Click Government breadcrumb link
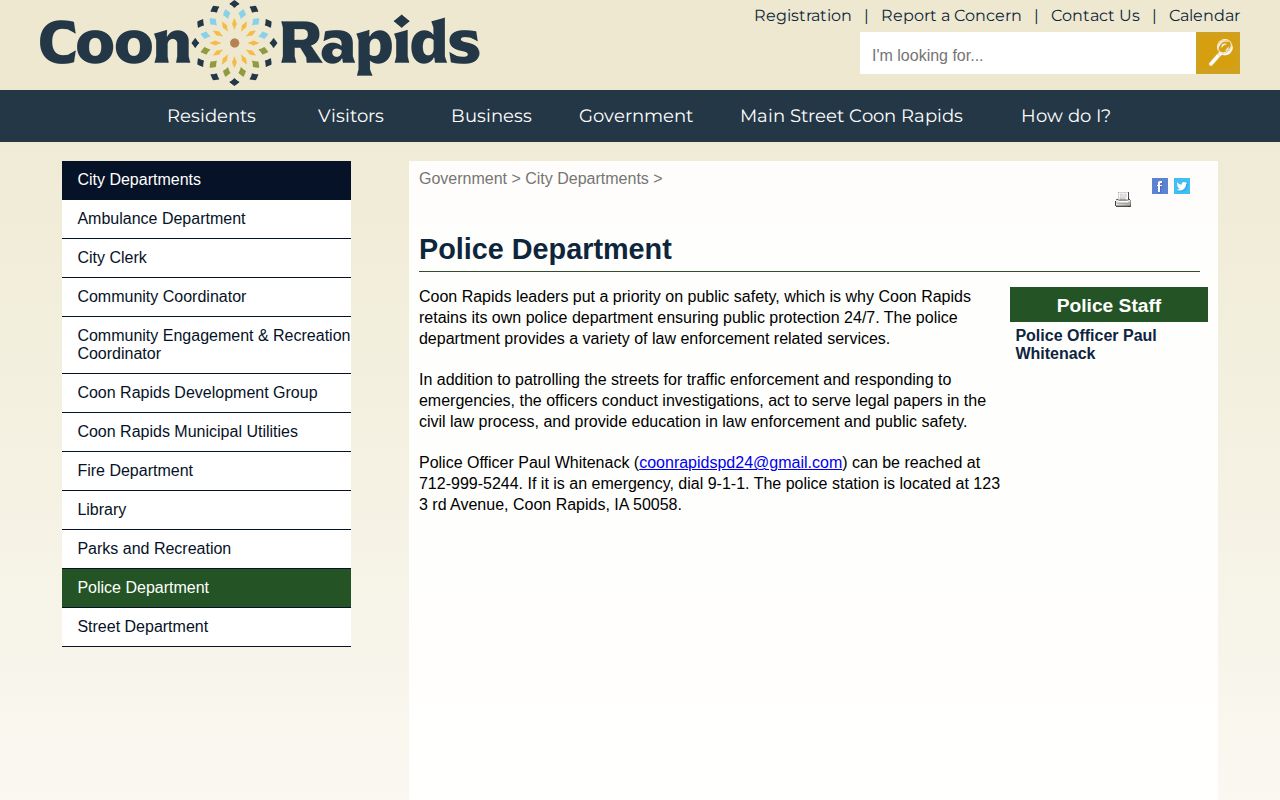The width and height of the screenshot is (1280, 800). pyautogui.click(x=463, y=179)
